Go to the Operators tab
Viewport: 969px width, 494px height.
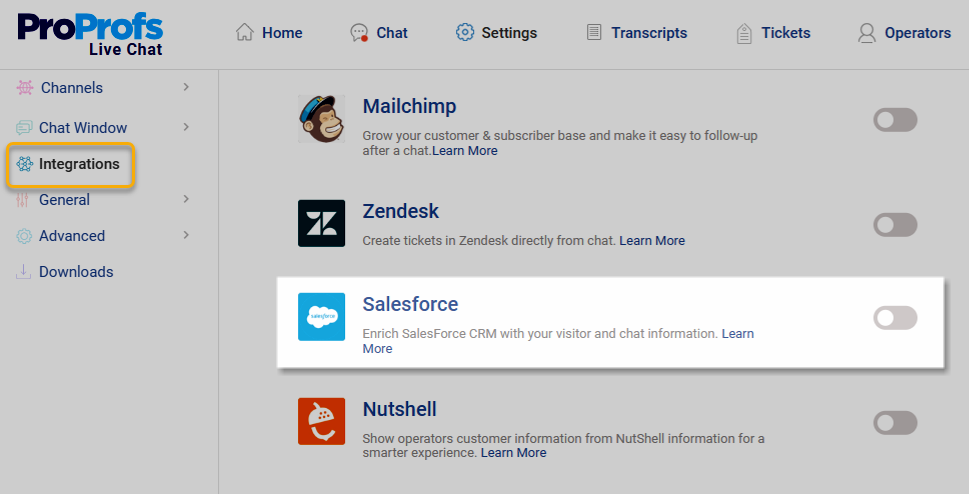[904, 33]
